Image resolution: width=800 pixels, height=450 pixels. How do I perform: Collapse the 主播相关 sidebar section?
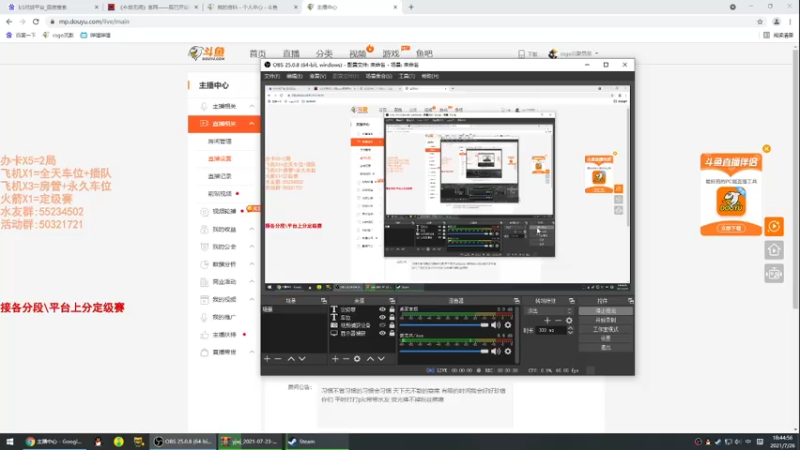coord(252,106)
